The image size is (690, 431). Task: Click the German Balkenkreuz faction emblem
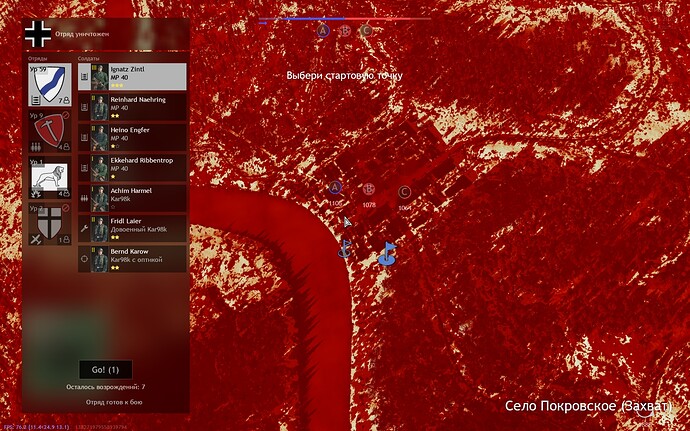[38, 34]
